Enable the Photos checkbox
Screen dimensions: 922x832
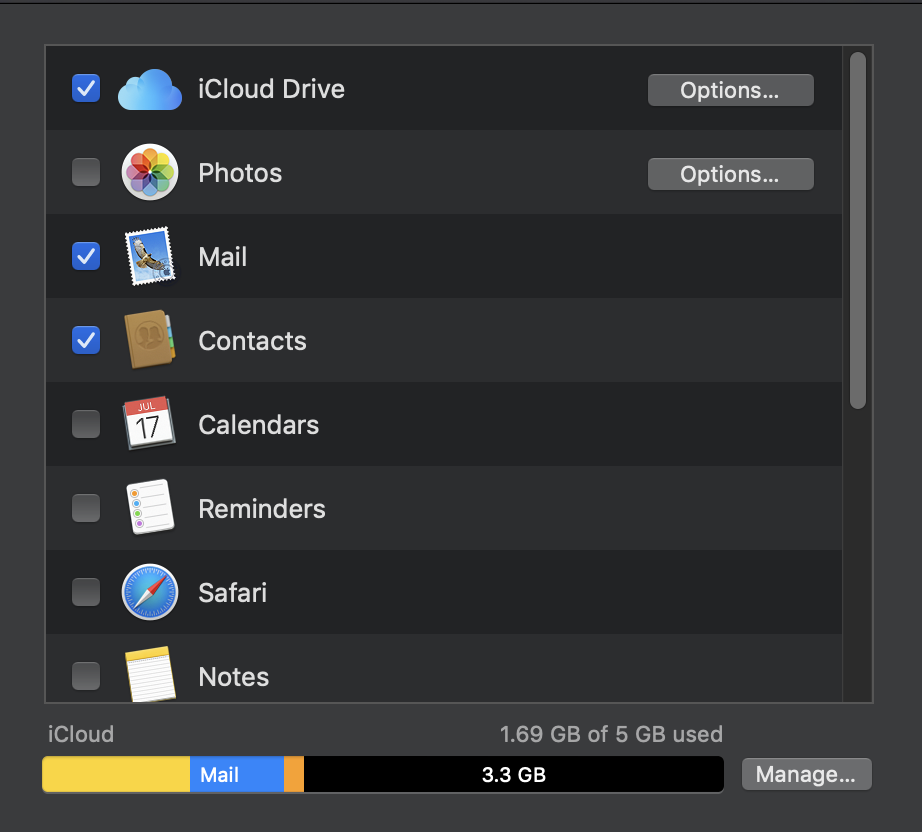tap(86, 172)
